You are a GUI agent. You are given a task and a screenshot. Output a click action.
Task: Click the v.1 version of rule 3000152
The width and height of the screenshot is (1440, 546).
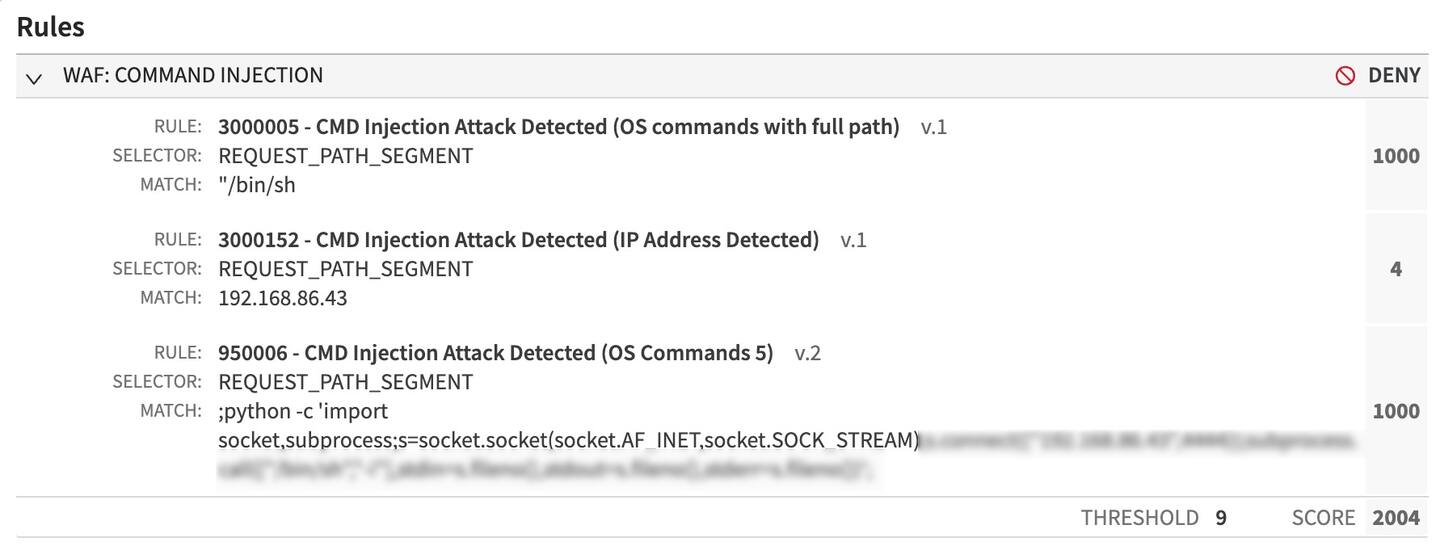[x=853, y=240]
